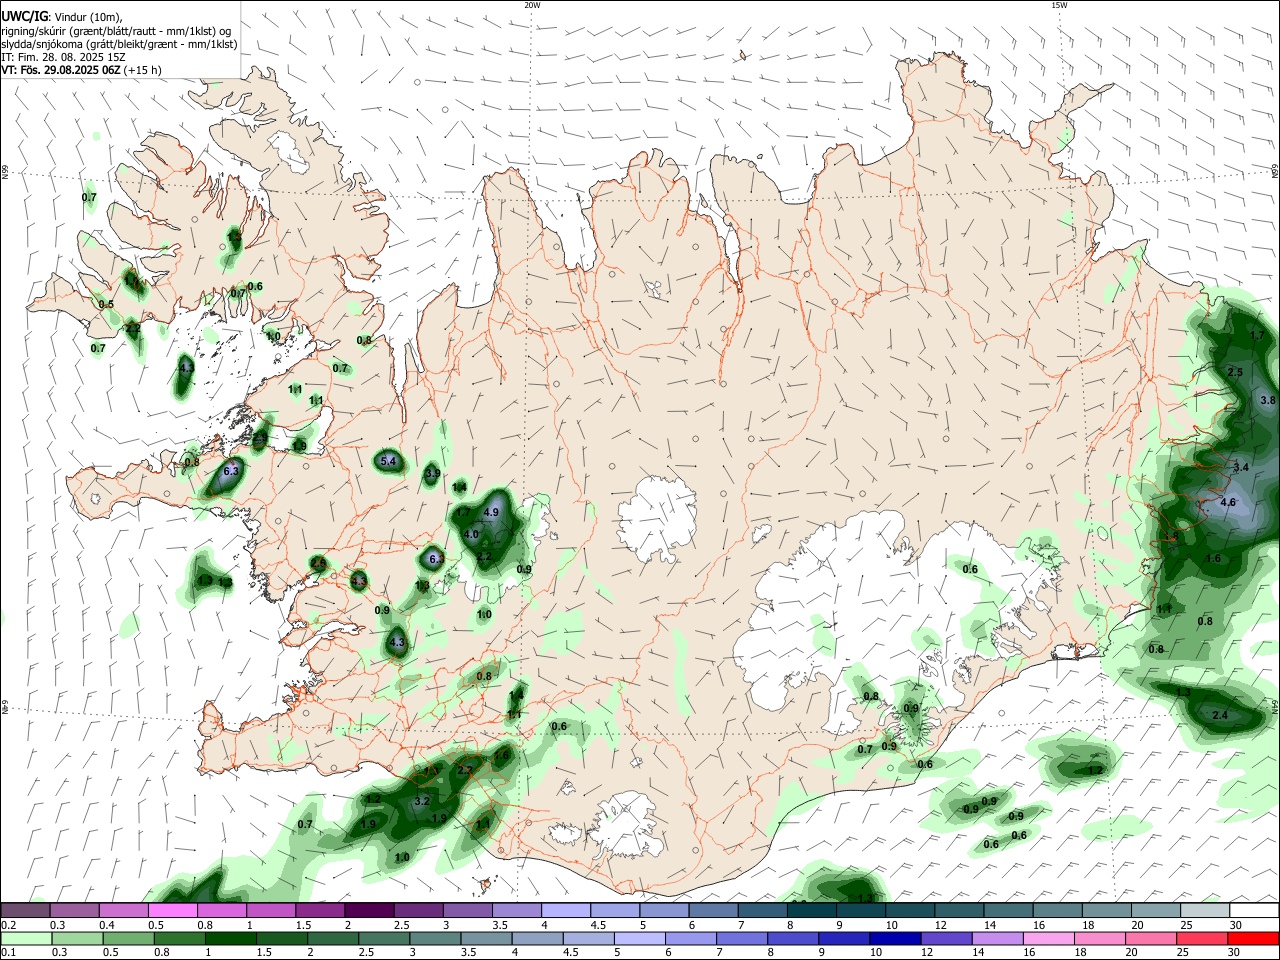Click the 3.4 value off the east coast
The width and height of the screenshot is (1280, 960).
pyautogui.click(x=1242, y=467)
